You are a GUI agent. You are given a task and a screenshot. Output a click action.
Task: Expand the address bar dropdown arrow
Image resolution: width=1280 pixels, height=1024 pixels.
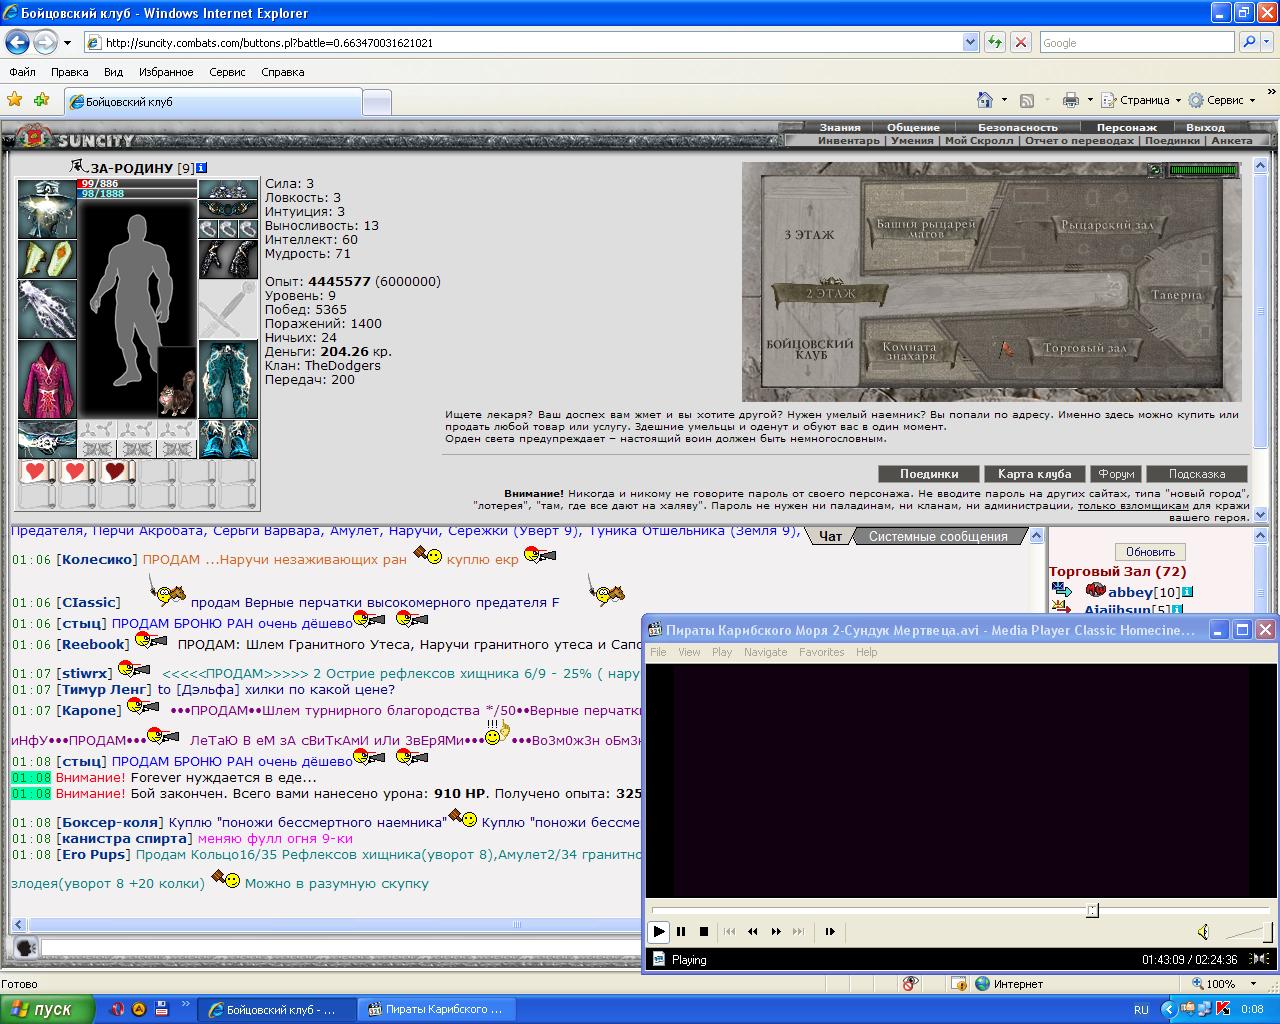[970, 43]
